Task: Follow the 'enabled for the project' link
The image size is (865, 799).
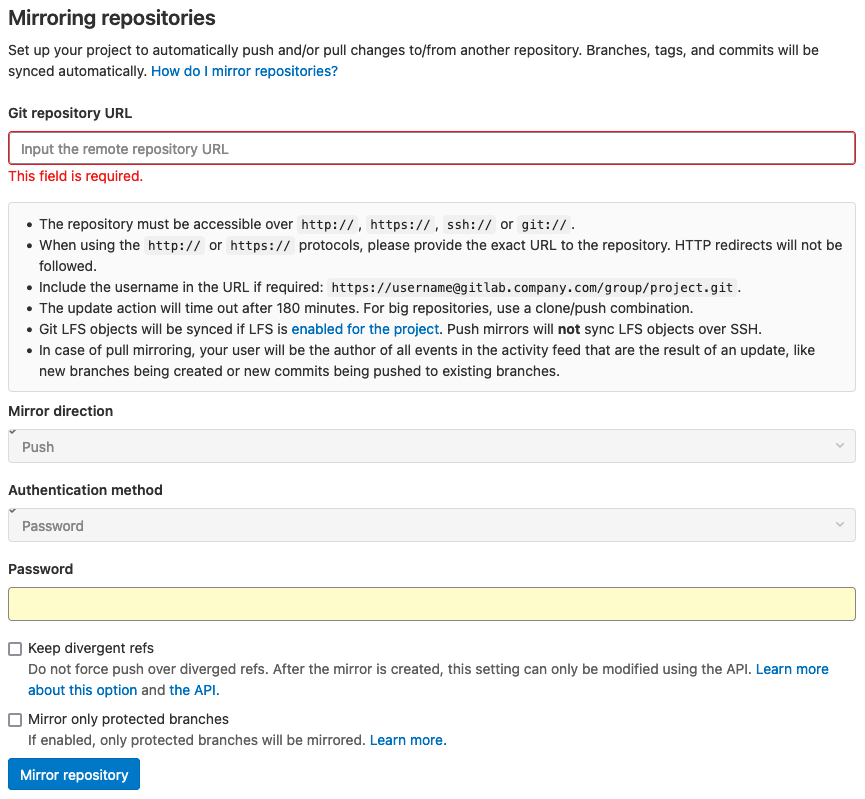Action: (x=365, y=329)
